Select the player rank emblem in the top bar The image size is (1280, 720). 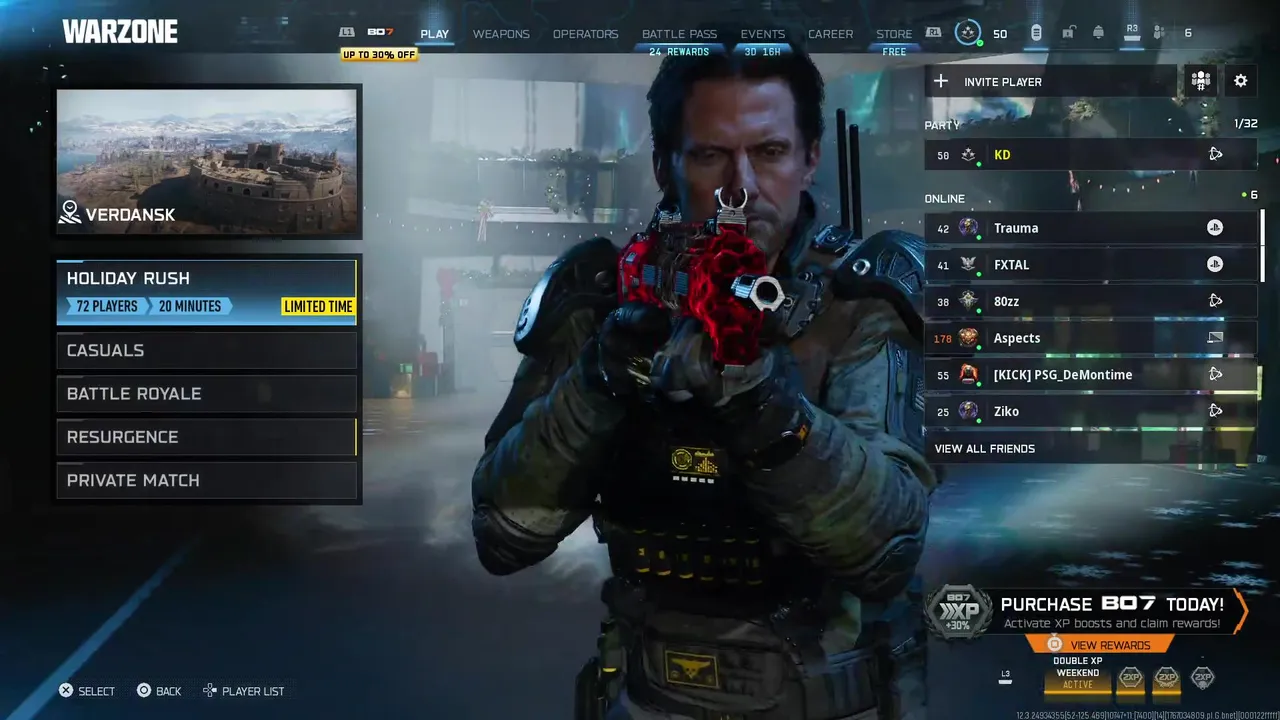pos(967,33)
